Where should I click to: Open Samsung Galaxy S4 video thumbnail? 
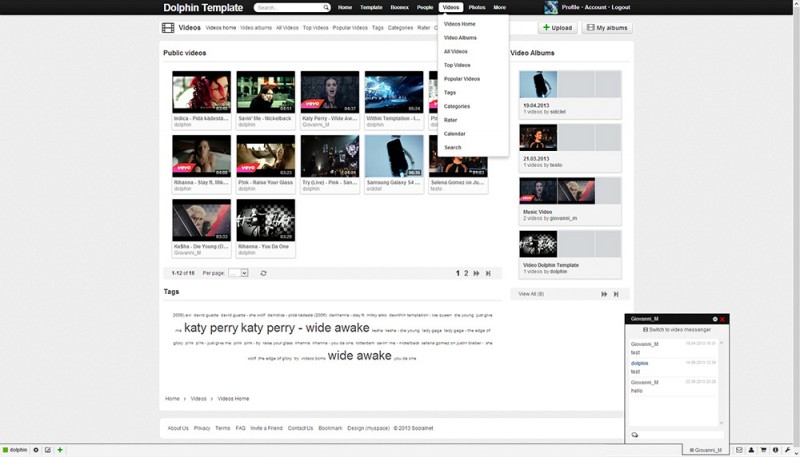point(394,156)
